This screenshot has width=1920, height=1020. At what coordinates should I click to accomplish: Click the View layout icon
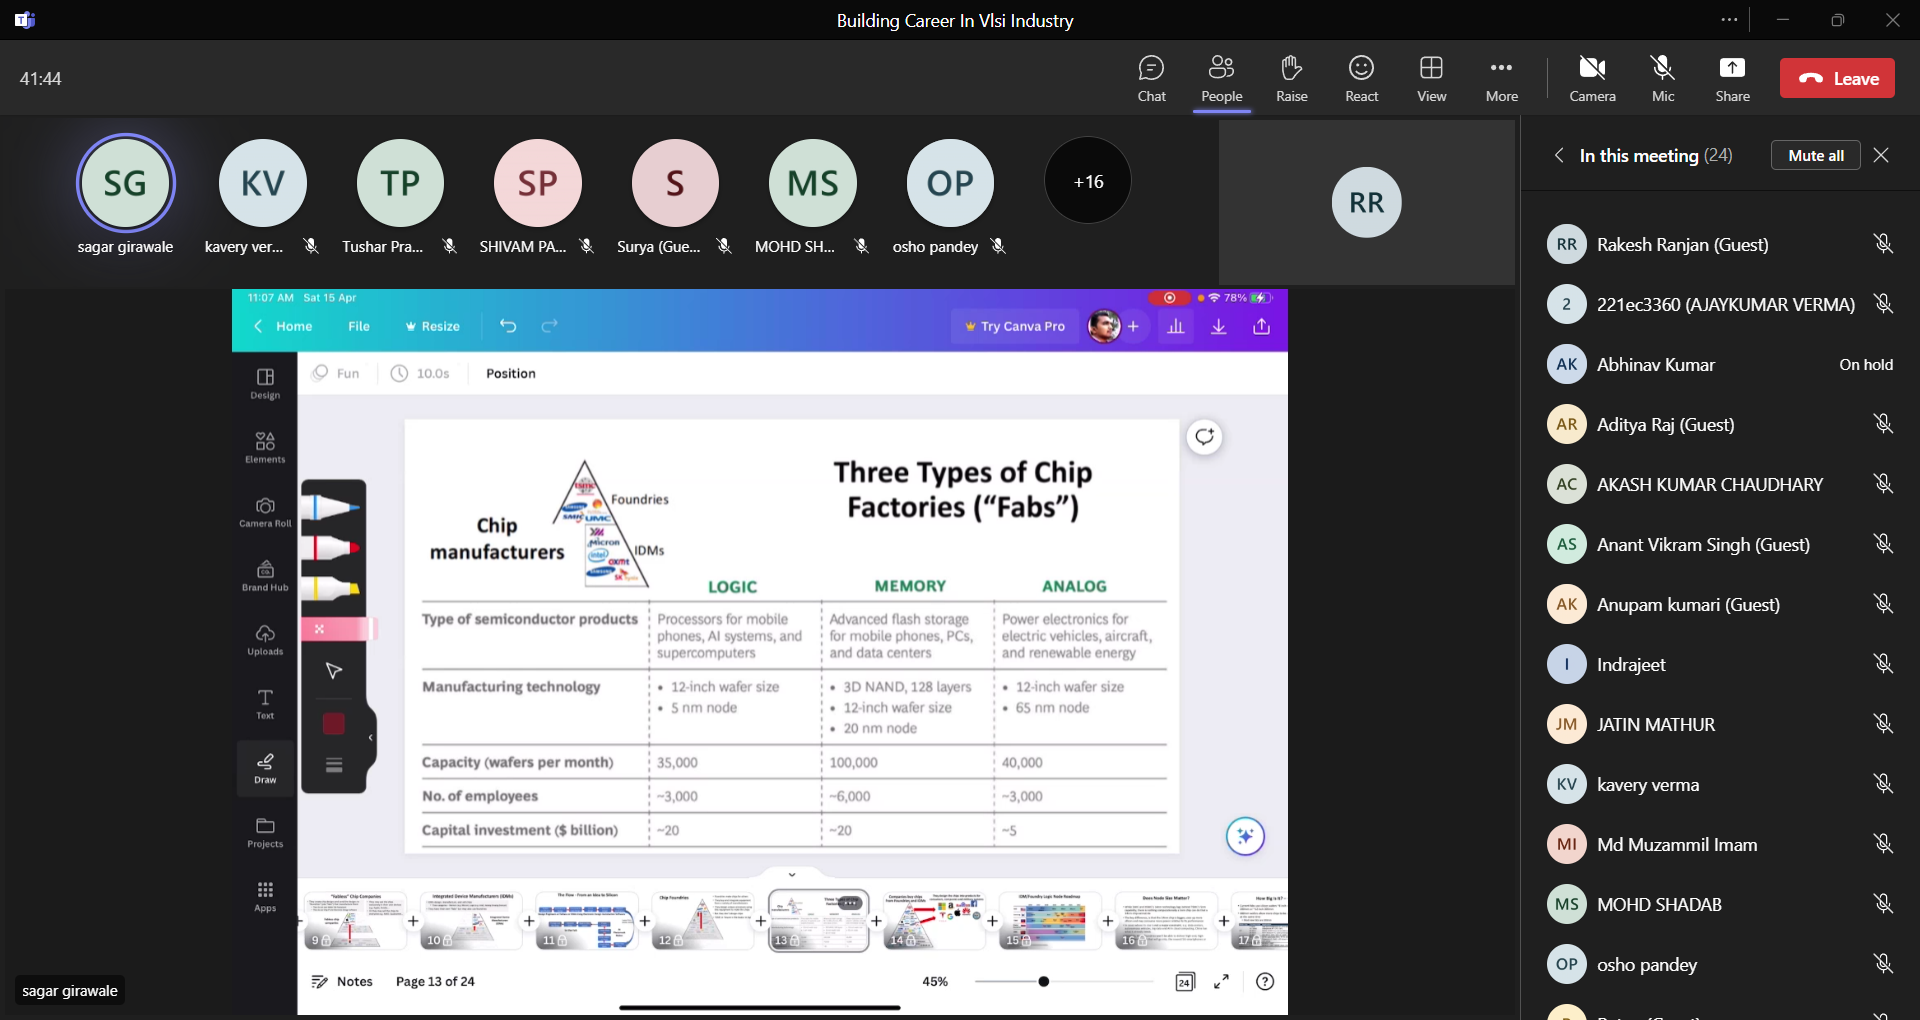(1431, 79)
